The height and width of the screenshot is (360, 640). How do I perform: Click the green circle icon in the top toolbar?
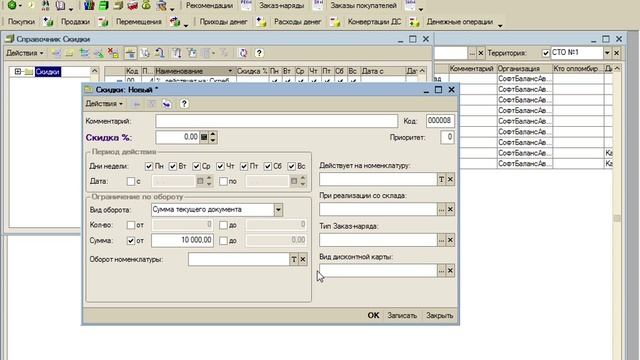pos(12,5)
